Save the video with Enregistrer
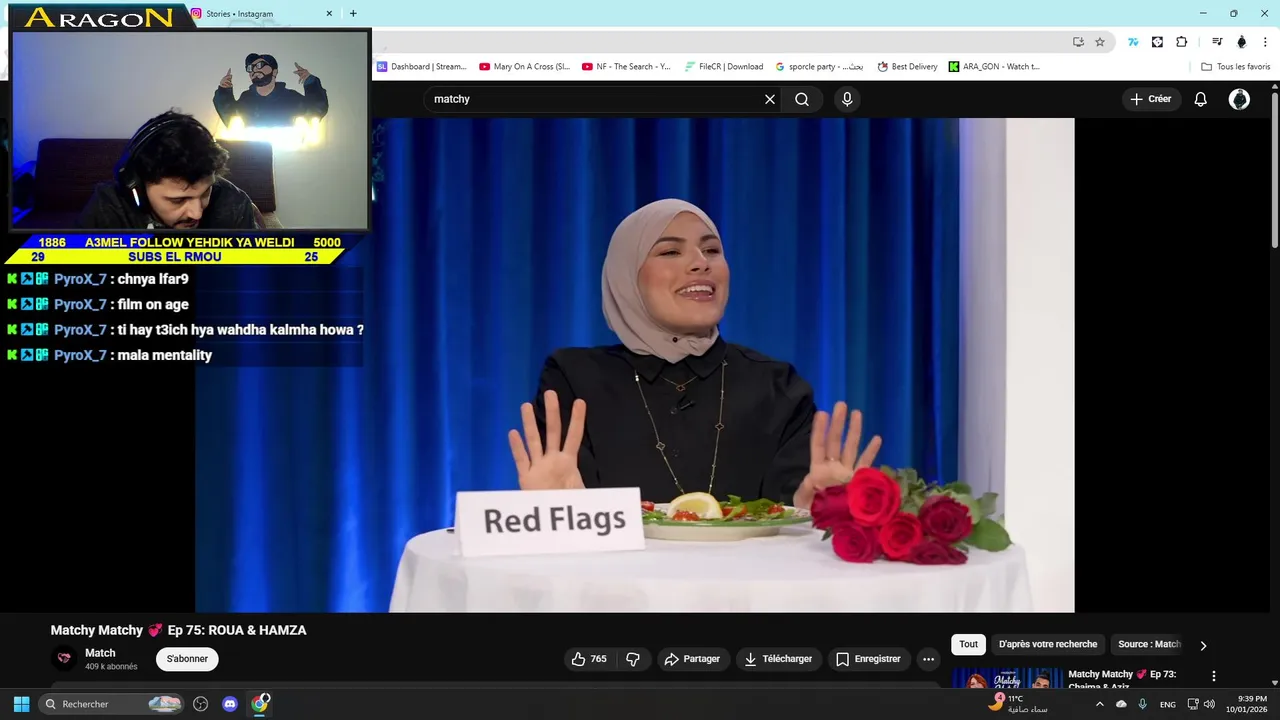Screen dimensions: 1280x720 (x=868, y=659)
